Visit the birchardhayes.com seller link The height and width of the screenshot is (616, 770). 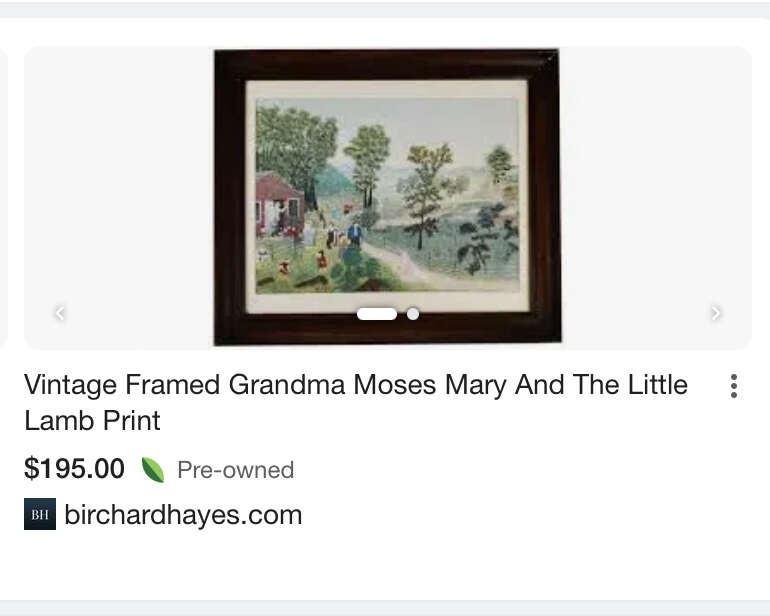183,515
